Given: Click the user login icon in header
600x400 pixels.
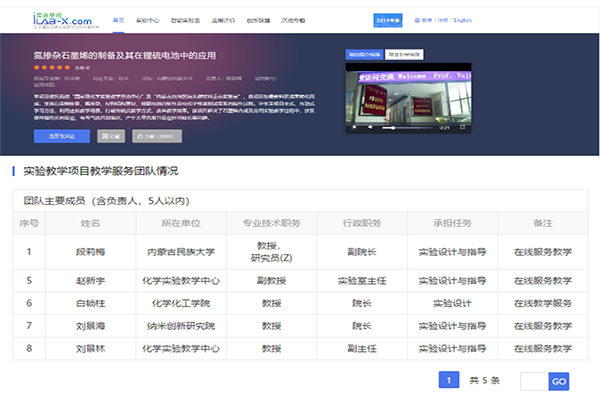Looking at the screenshot, I should coord(414,19).
